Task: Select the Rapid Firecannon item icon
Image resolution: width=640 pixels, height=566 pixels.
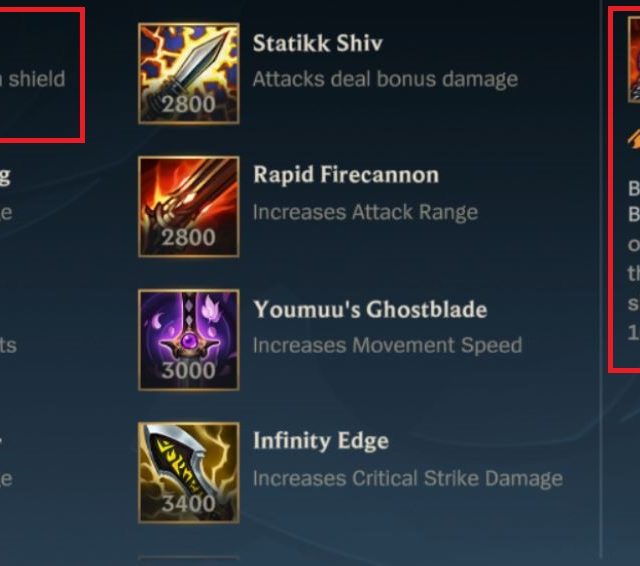Action: pyautogui.click(x=189, y=206)
